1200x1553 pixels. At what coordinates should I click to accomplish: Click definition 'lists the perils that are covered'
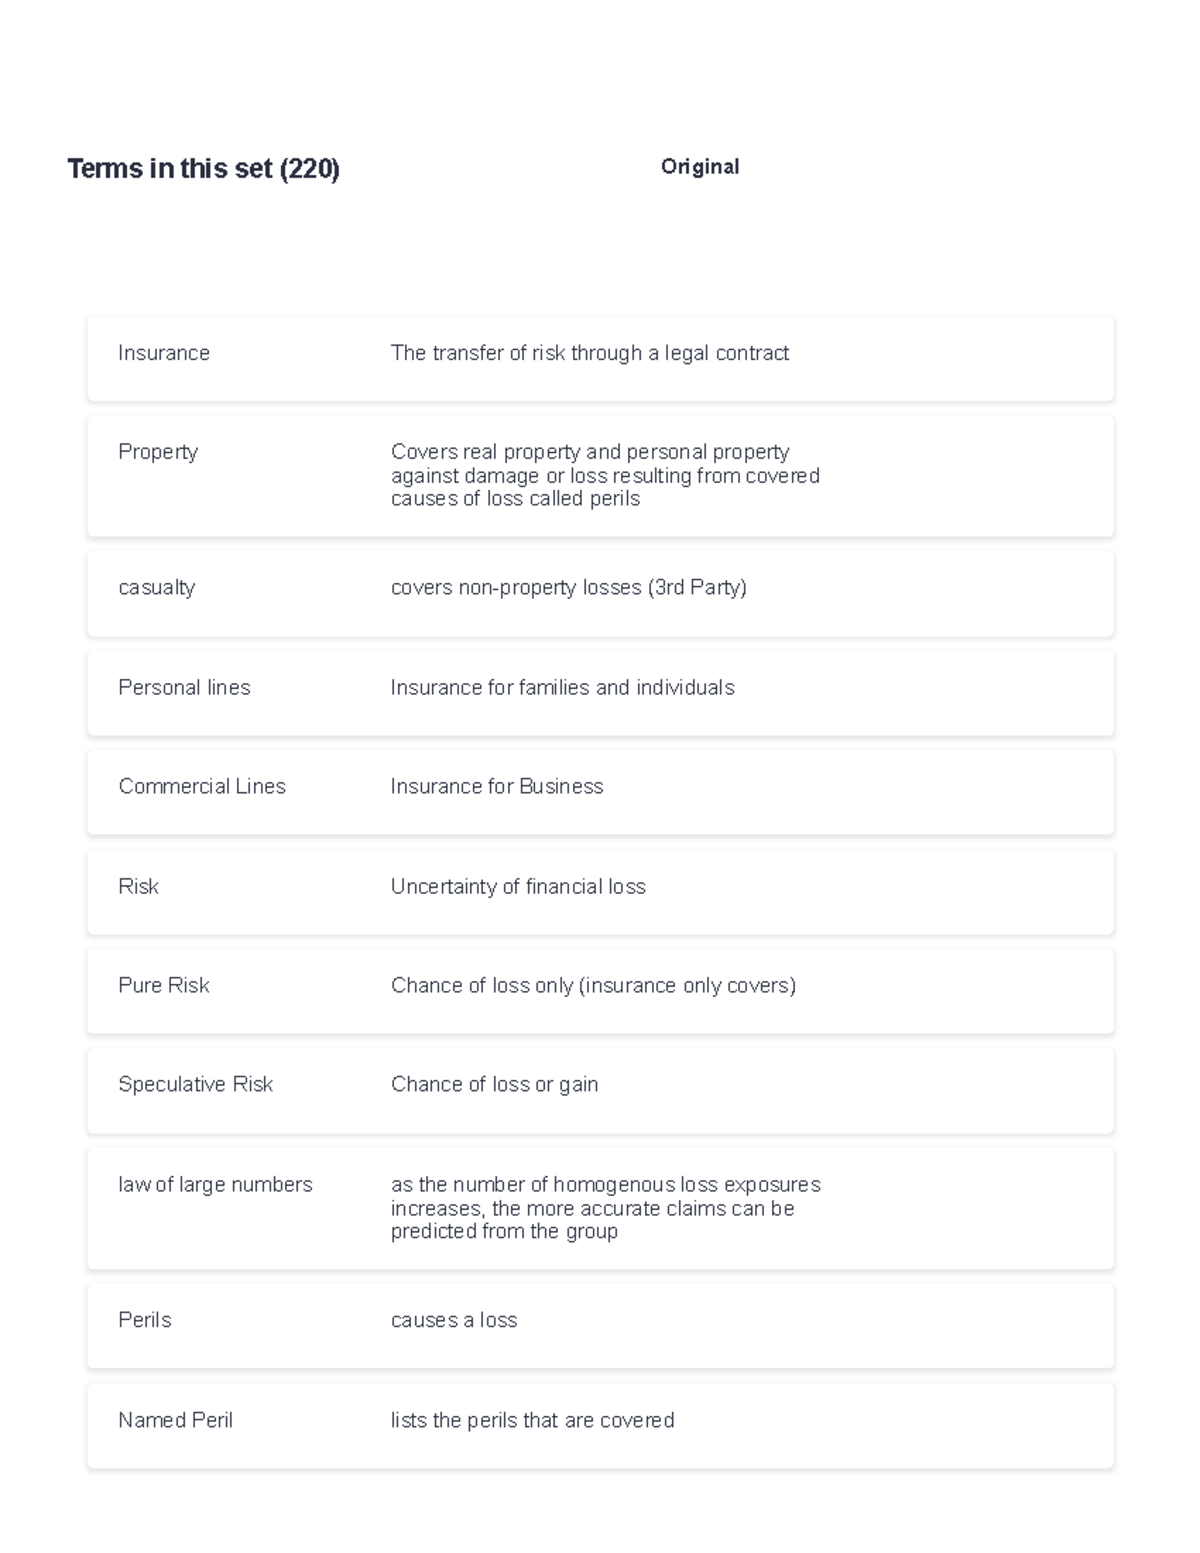(x=532, y=1421)
